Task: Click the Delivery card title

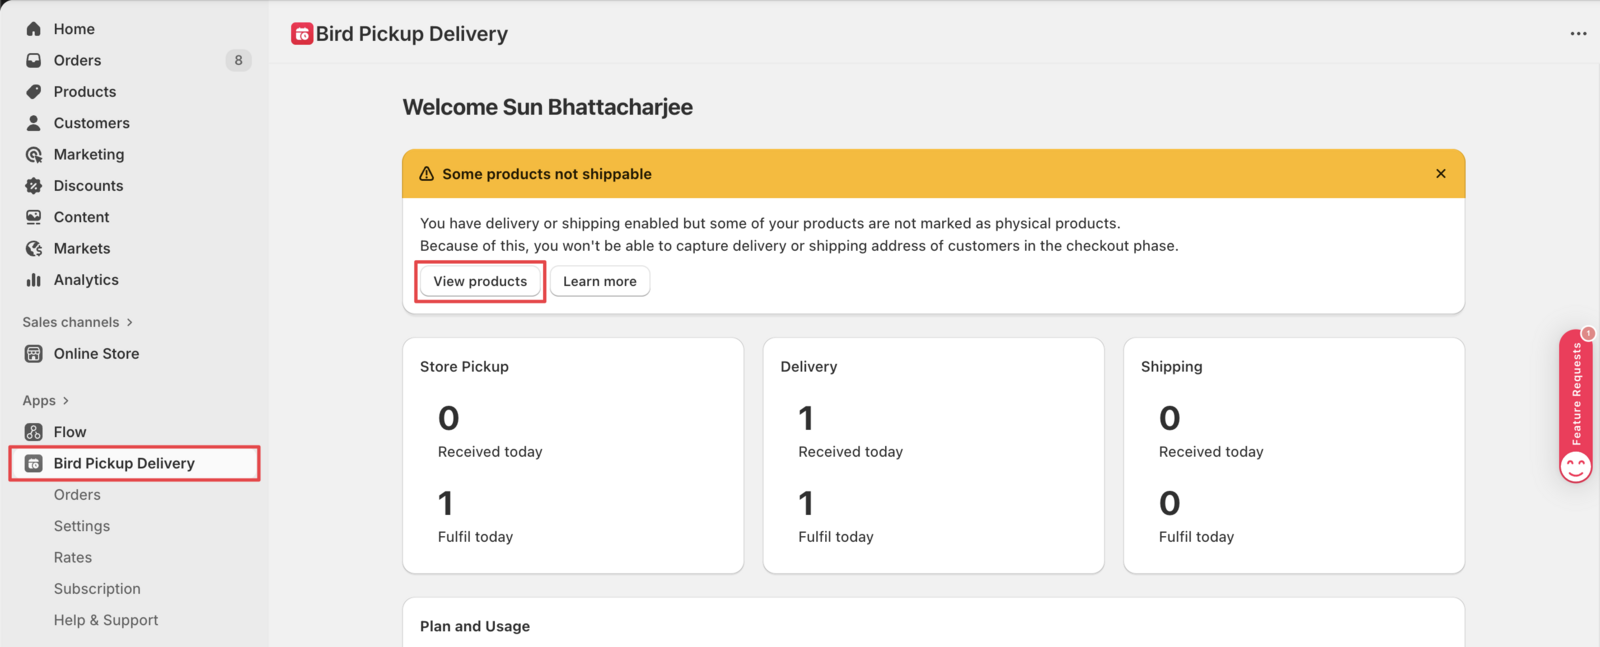Action: coord(809,367)
